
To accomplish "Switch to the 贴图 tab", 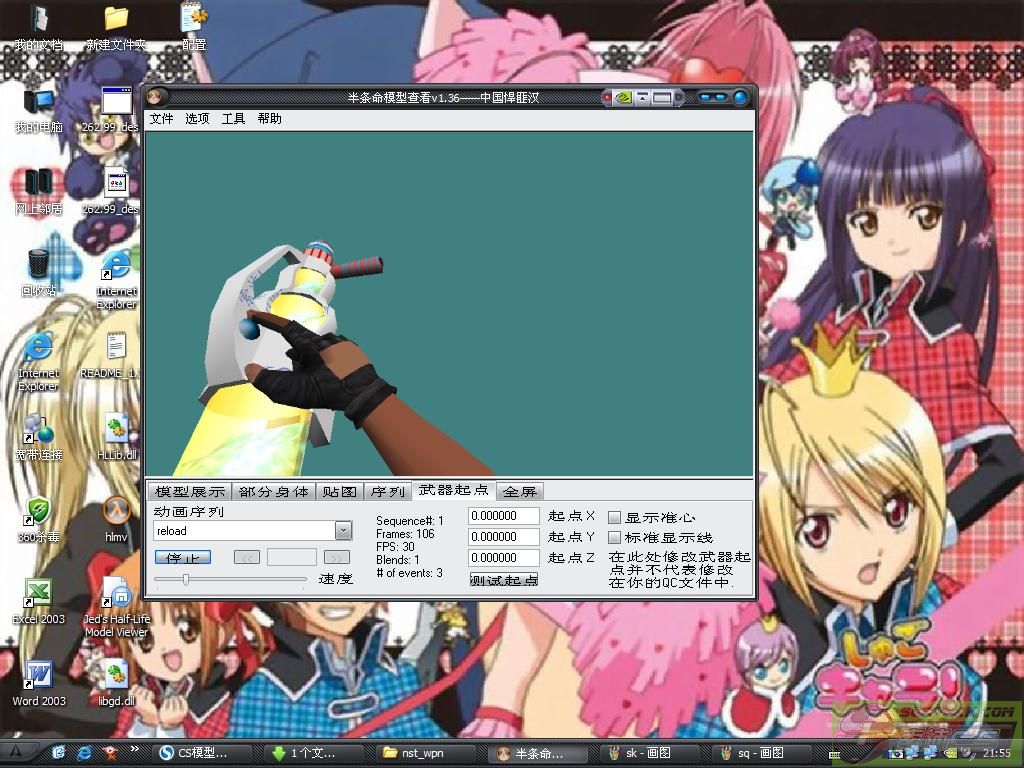I will (x=340, y=492).
